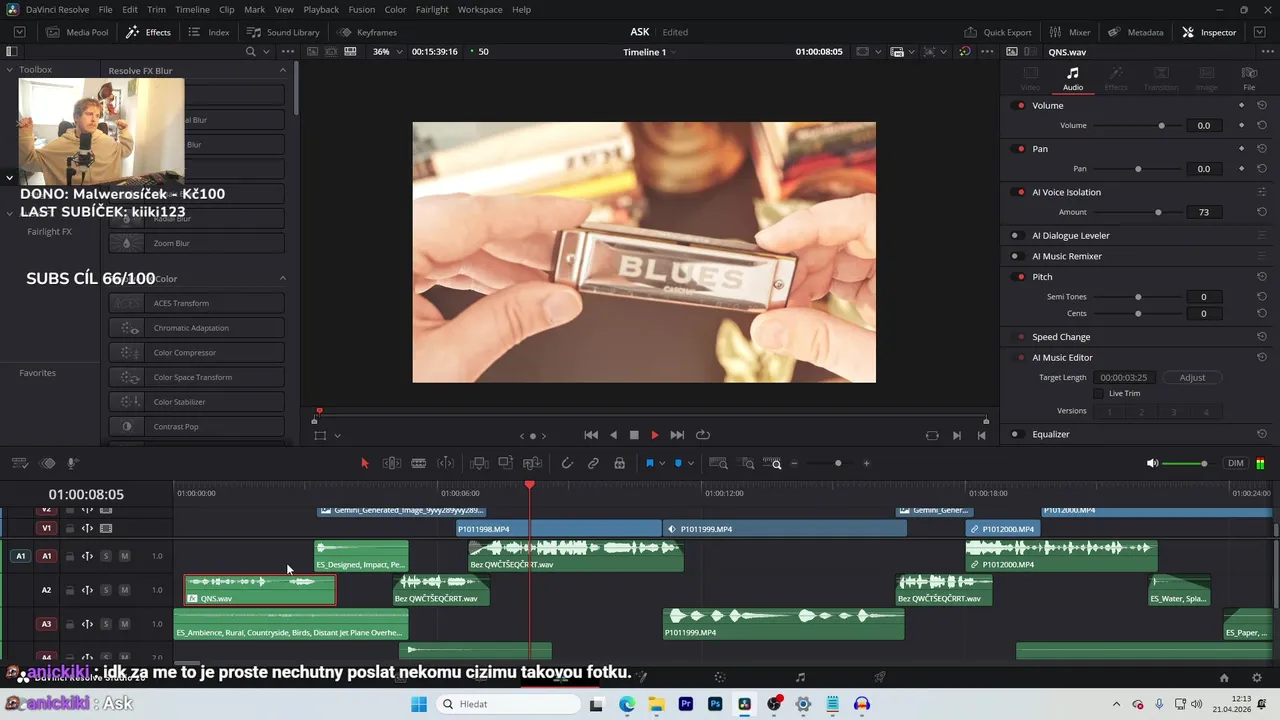Click the Target Length timecode field
The image size is (1280, 720).
[1126, 378]
